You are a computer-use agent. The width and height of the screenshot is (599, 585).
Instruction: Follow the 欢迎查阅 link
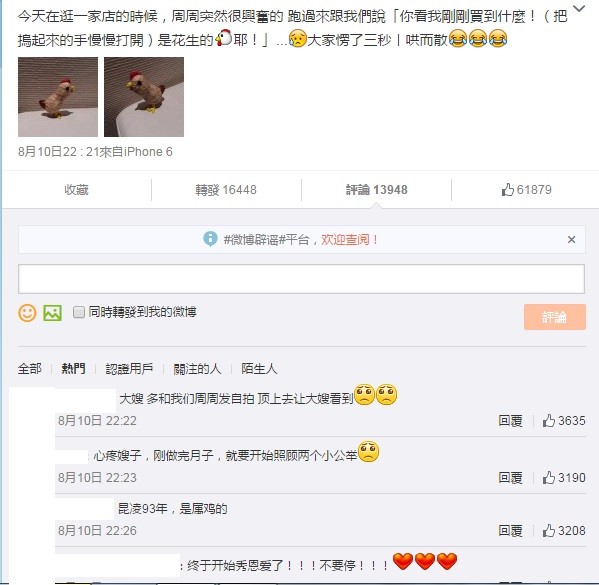(349, 240)
